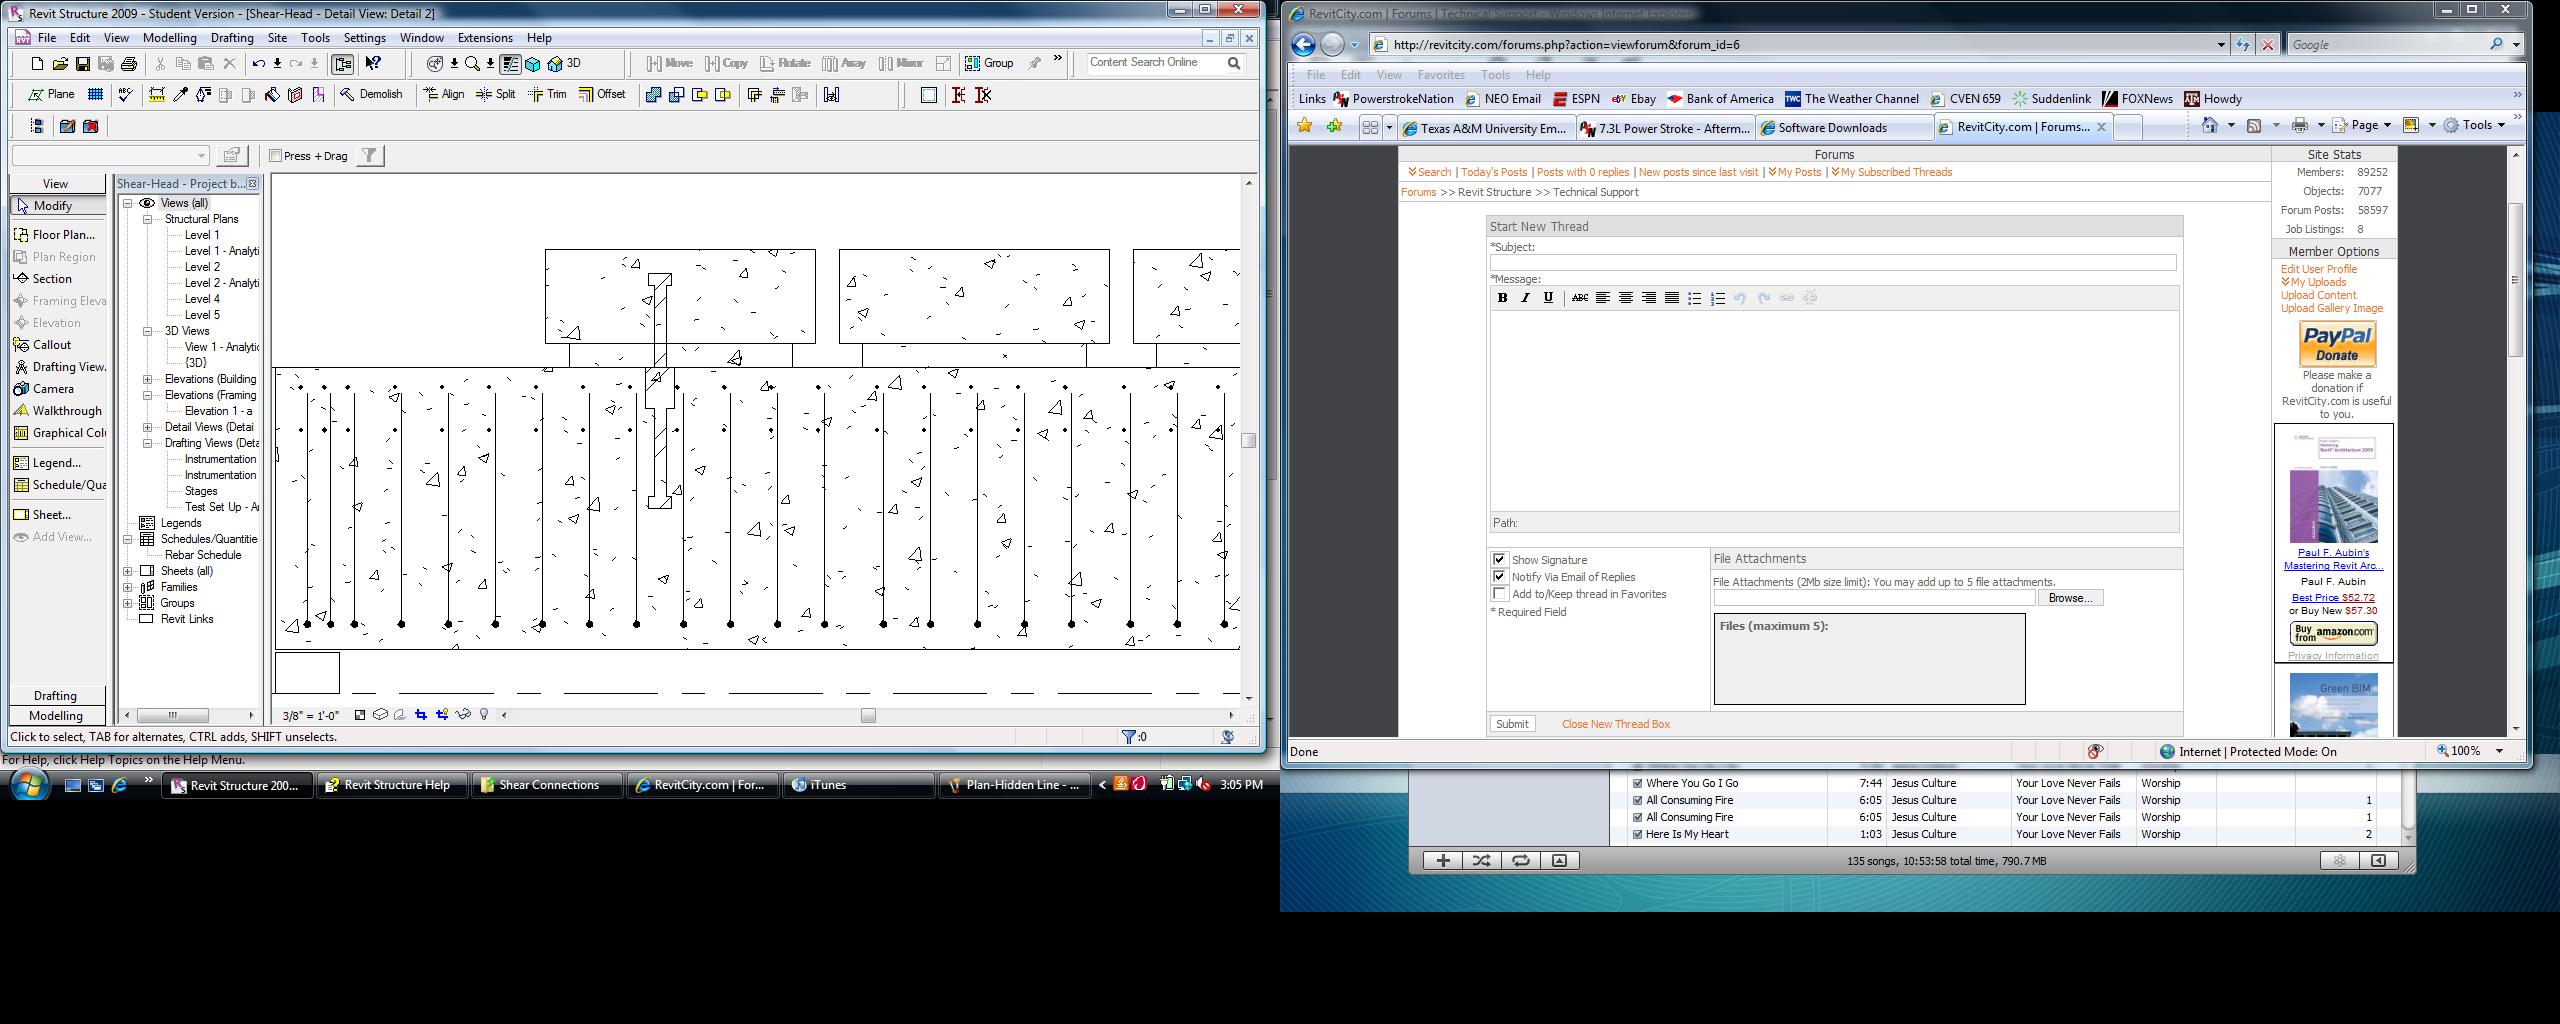Open the IE Page dropdown menu

click(x=2361, y=126)
